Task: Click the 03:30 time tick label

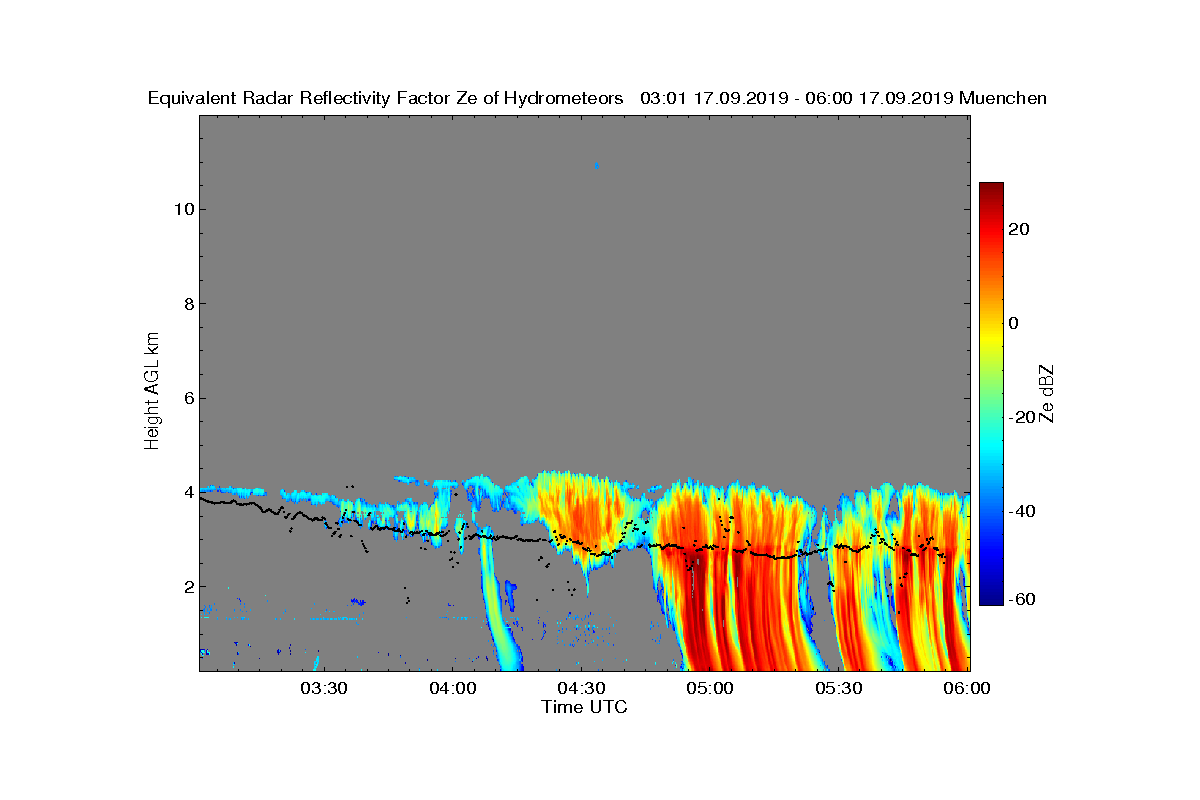Action: 324,689
